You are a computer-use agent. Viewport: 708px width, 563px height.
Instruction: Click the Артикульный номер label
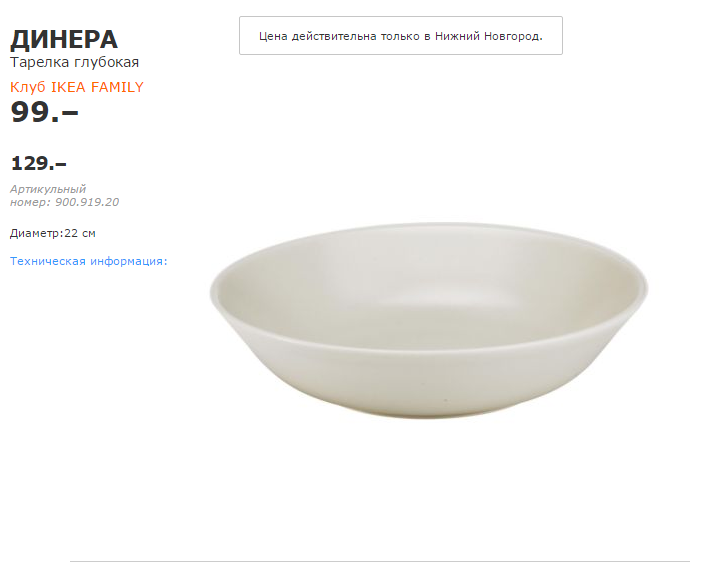coord(48,189)
